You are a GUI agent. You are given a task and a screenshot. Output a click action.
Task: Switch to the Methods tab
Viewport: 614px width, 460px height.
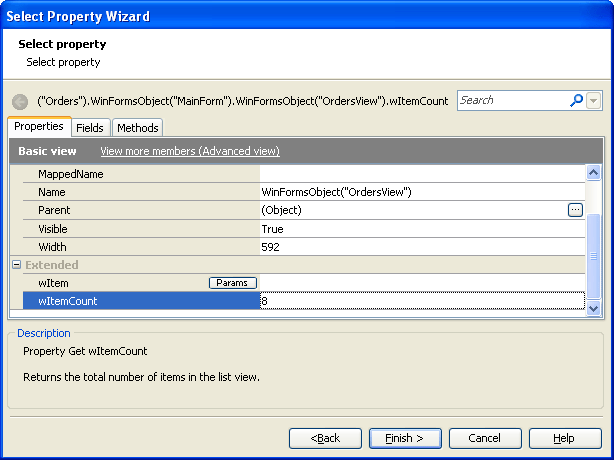[137, 128]
